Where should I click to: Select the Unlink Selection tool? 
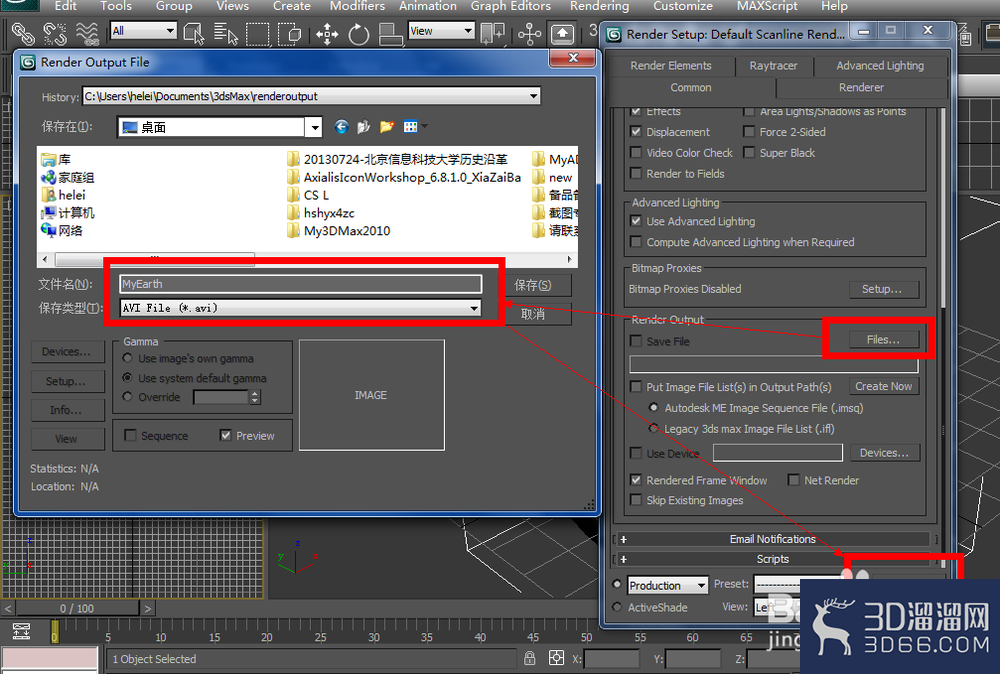click(x=55, y=33)
